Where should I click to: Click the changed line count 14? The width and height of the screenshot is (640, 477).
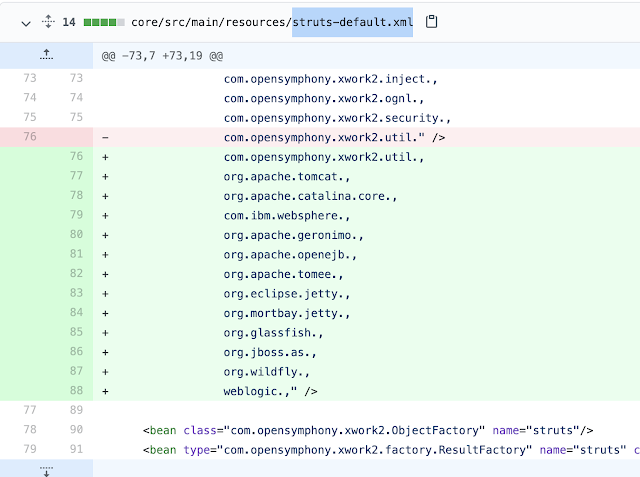click(x=69, y=22)
